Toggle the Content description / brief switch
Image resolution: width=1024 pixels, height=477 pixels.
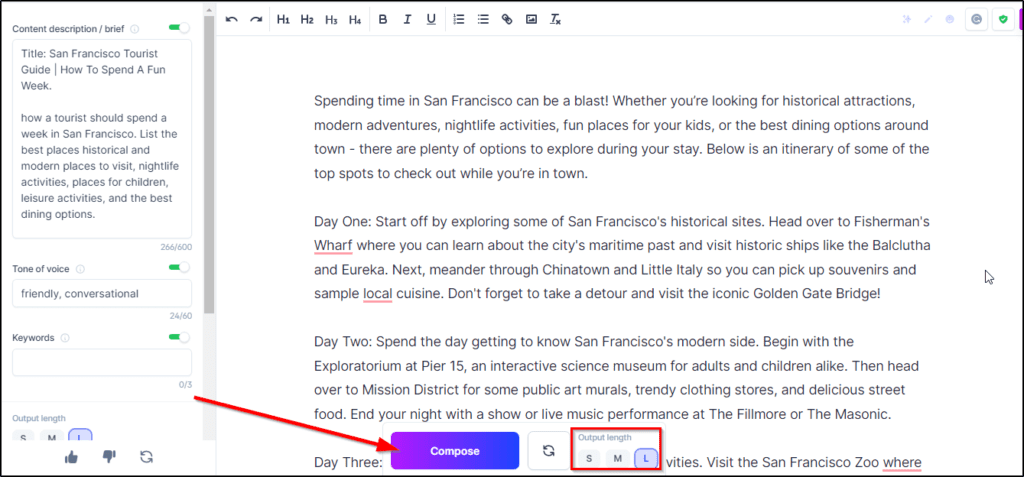tap(179, 28)
